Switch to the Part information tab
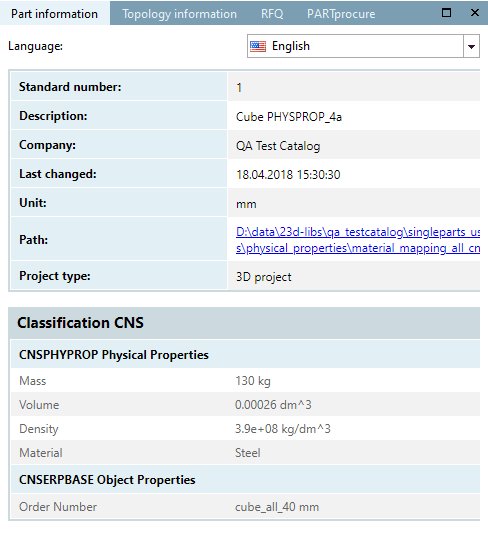Image resolution: width=488 pixels, height=537 pixels. (x=54, y=14)
